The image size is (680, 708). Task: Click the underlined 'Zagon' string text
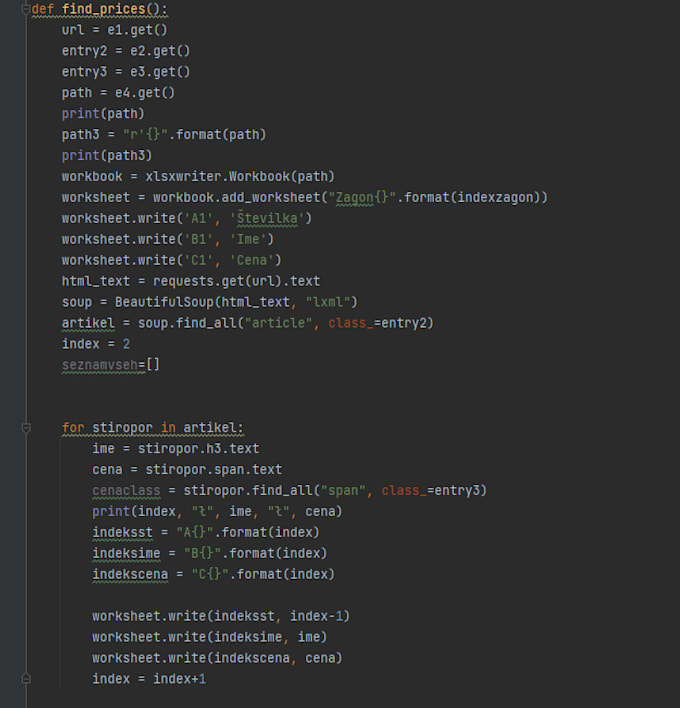(x=354, y=197)
